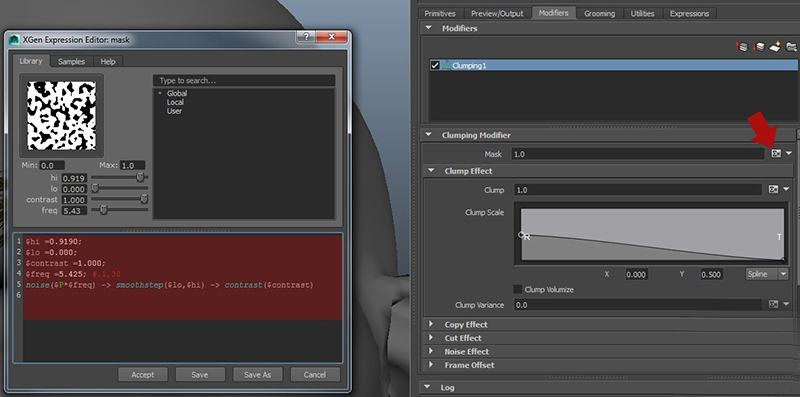
Task: Click the Max value field
Action: 133,165
